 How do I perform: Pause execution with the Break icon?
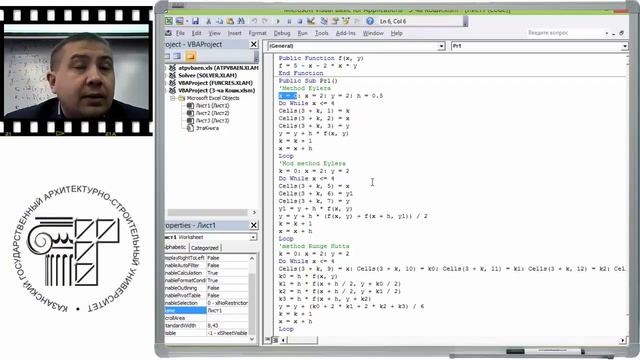click(289, 21)
